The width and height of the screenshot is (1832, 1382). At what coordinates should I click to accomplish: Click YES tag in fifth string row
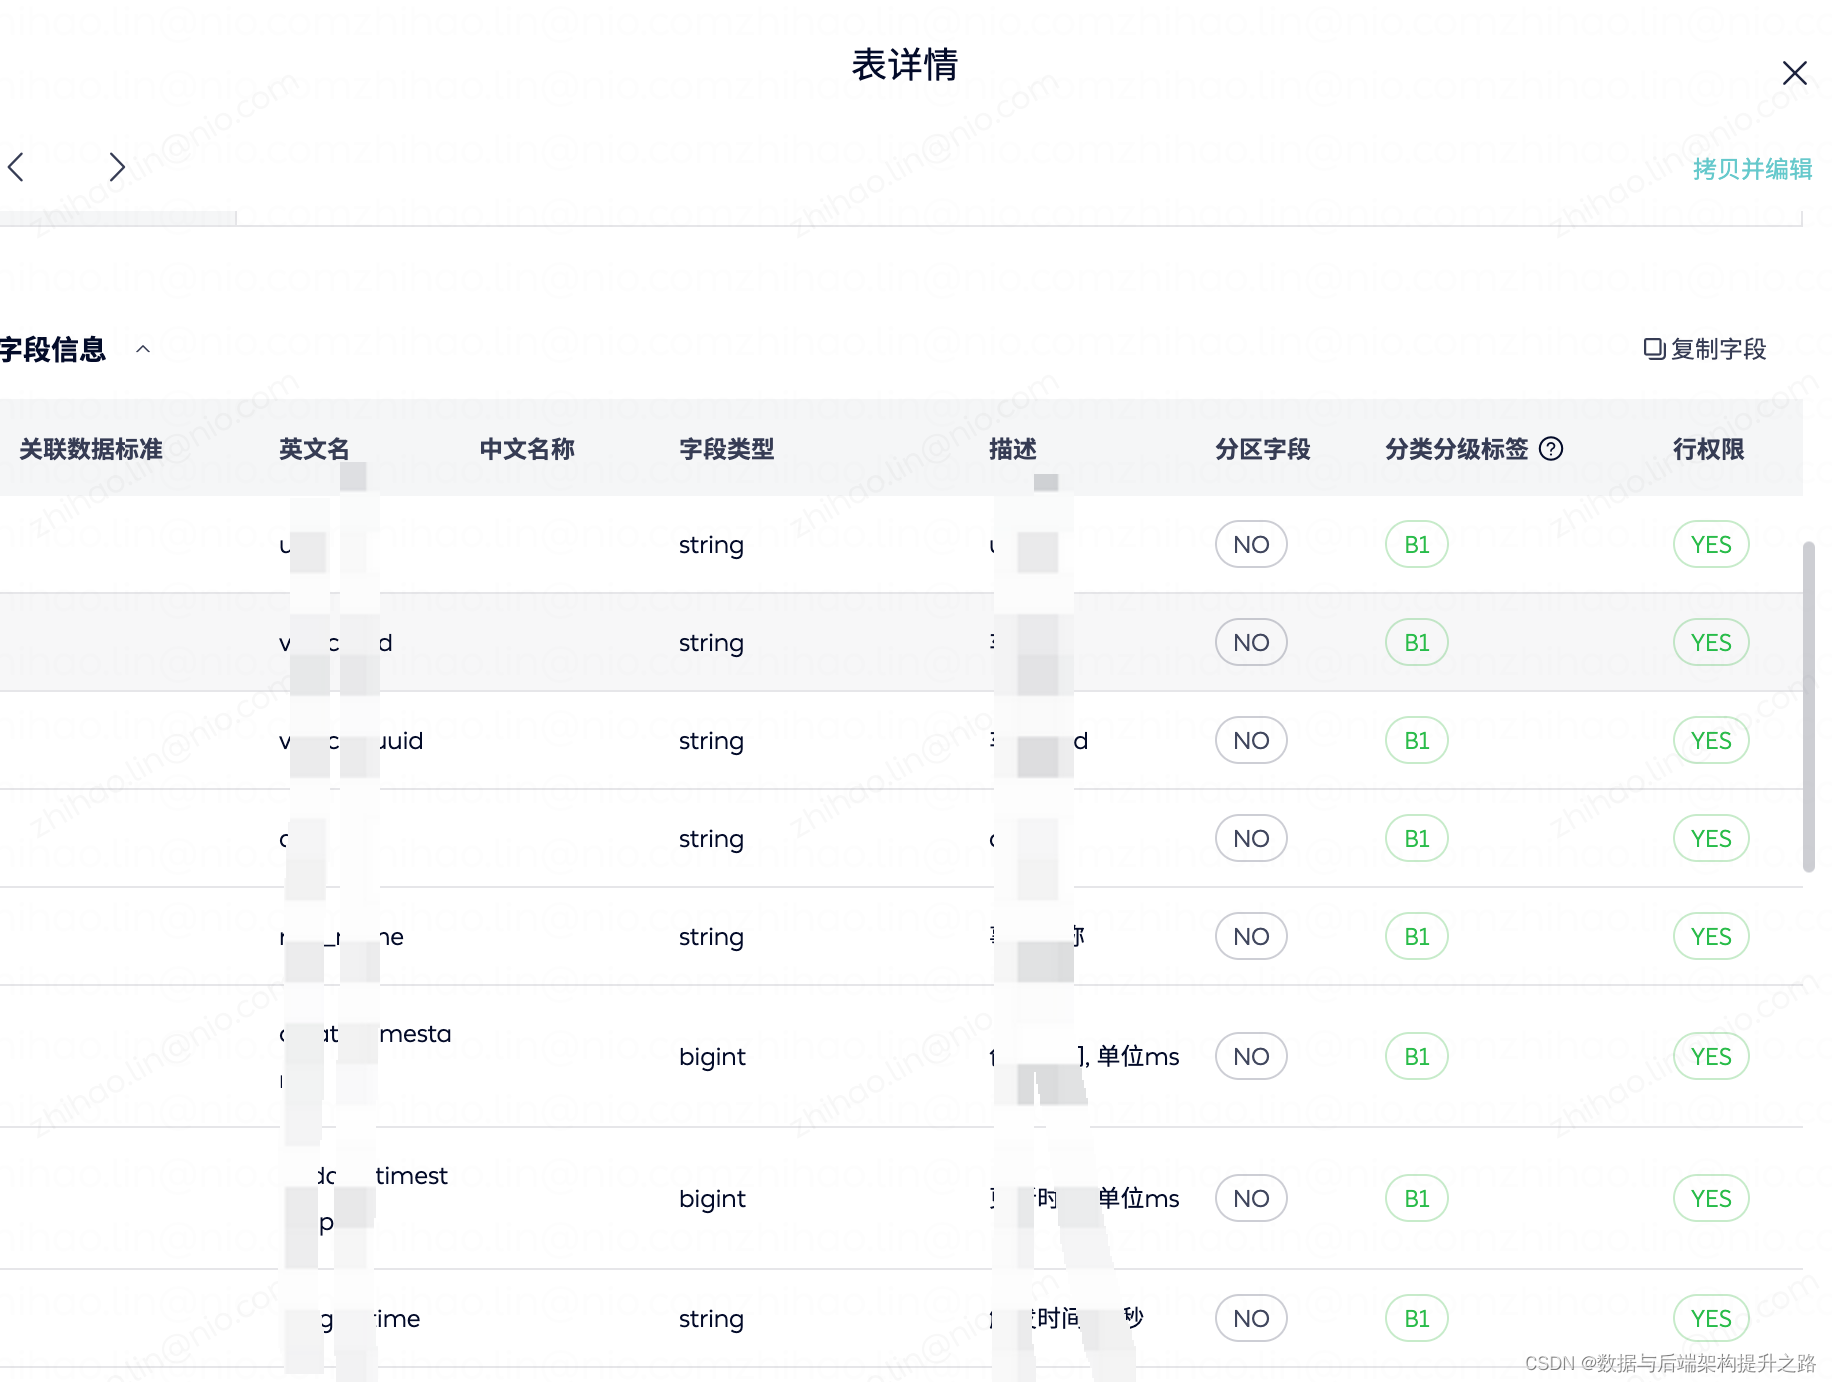tap(1711, 937)
